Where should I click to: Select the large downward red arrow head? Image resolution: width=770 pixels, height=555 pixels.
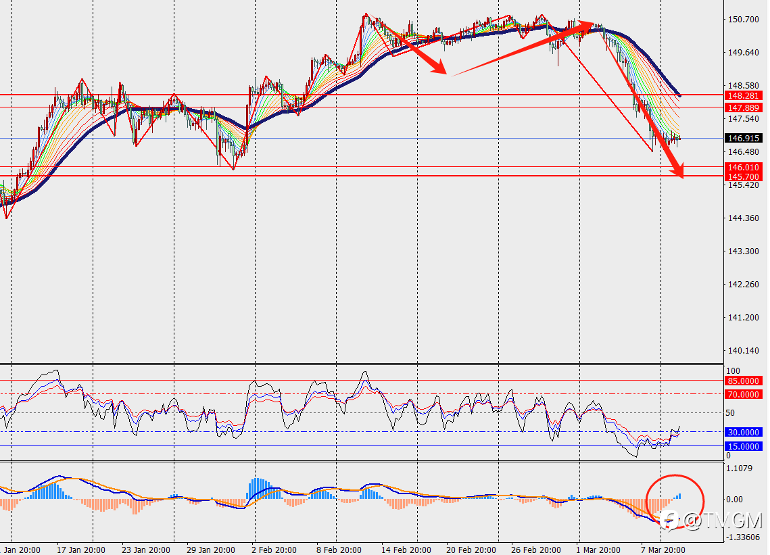tap(678, 170)
